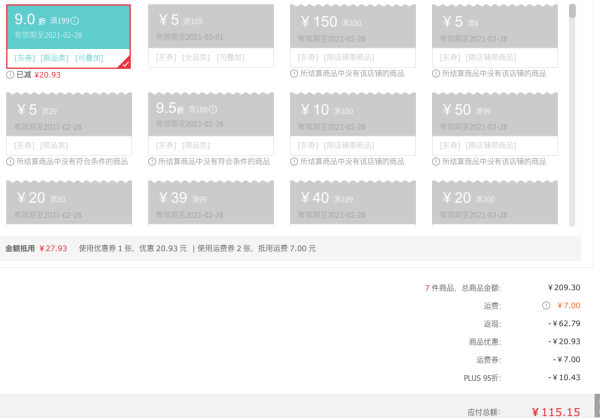The image size is (600, 418).
Task: Open the info icon beside 满188
Action: tap(213, 109)
